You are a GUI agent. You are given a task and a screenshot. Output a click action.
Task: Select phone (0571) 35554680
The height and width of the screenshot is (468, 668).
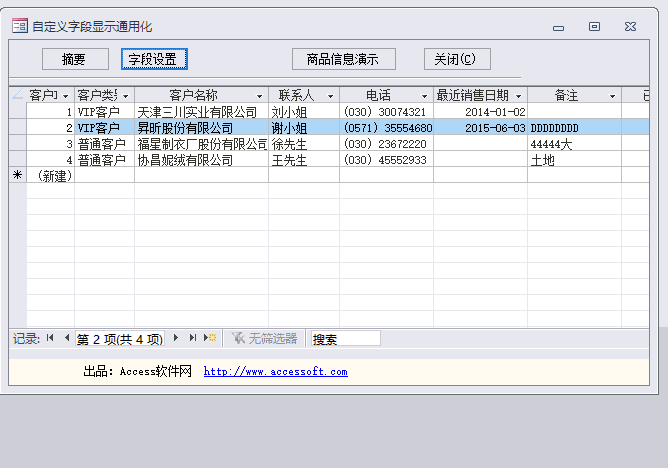tap(386, 127)
